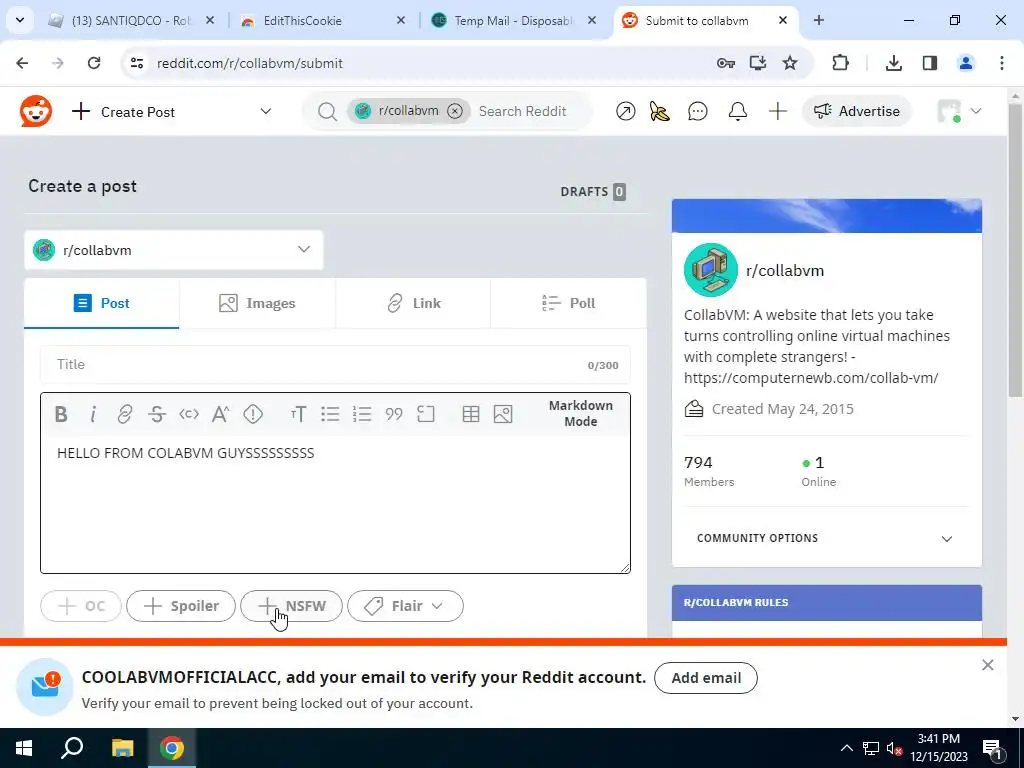Insert a quote block
This screenshot has height=768, width=1024.
pos(394,414)
